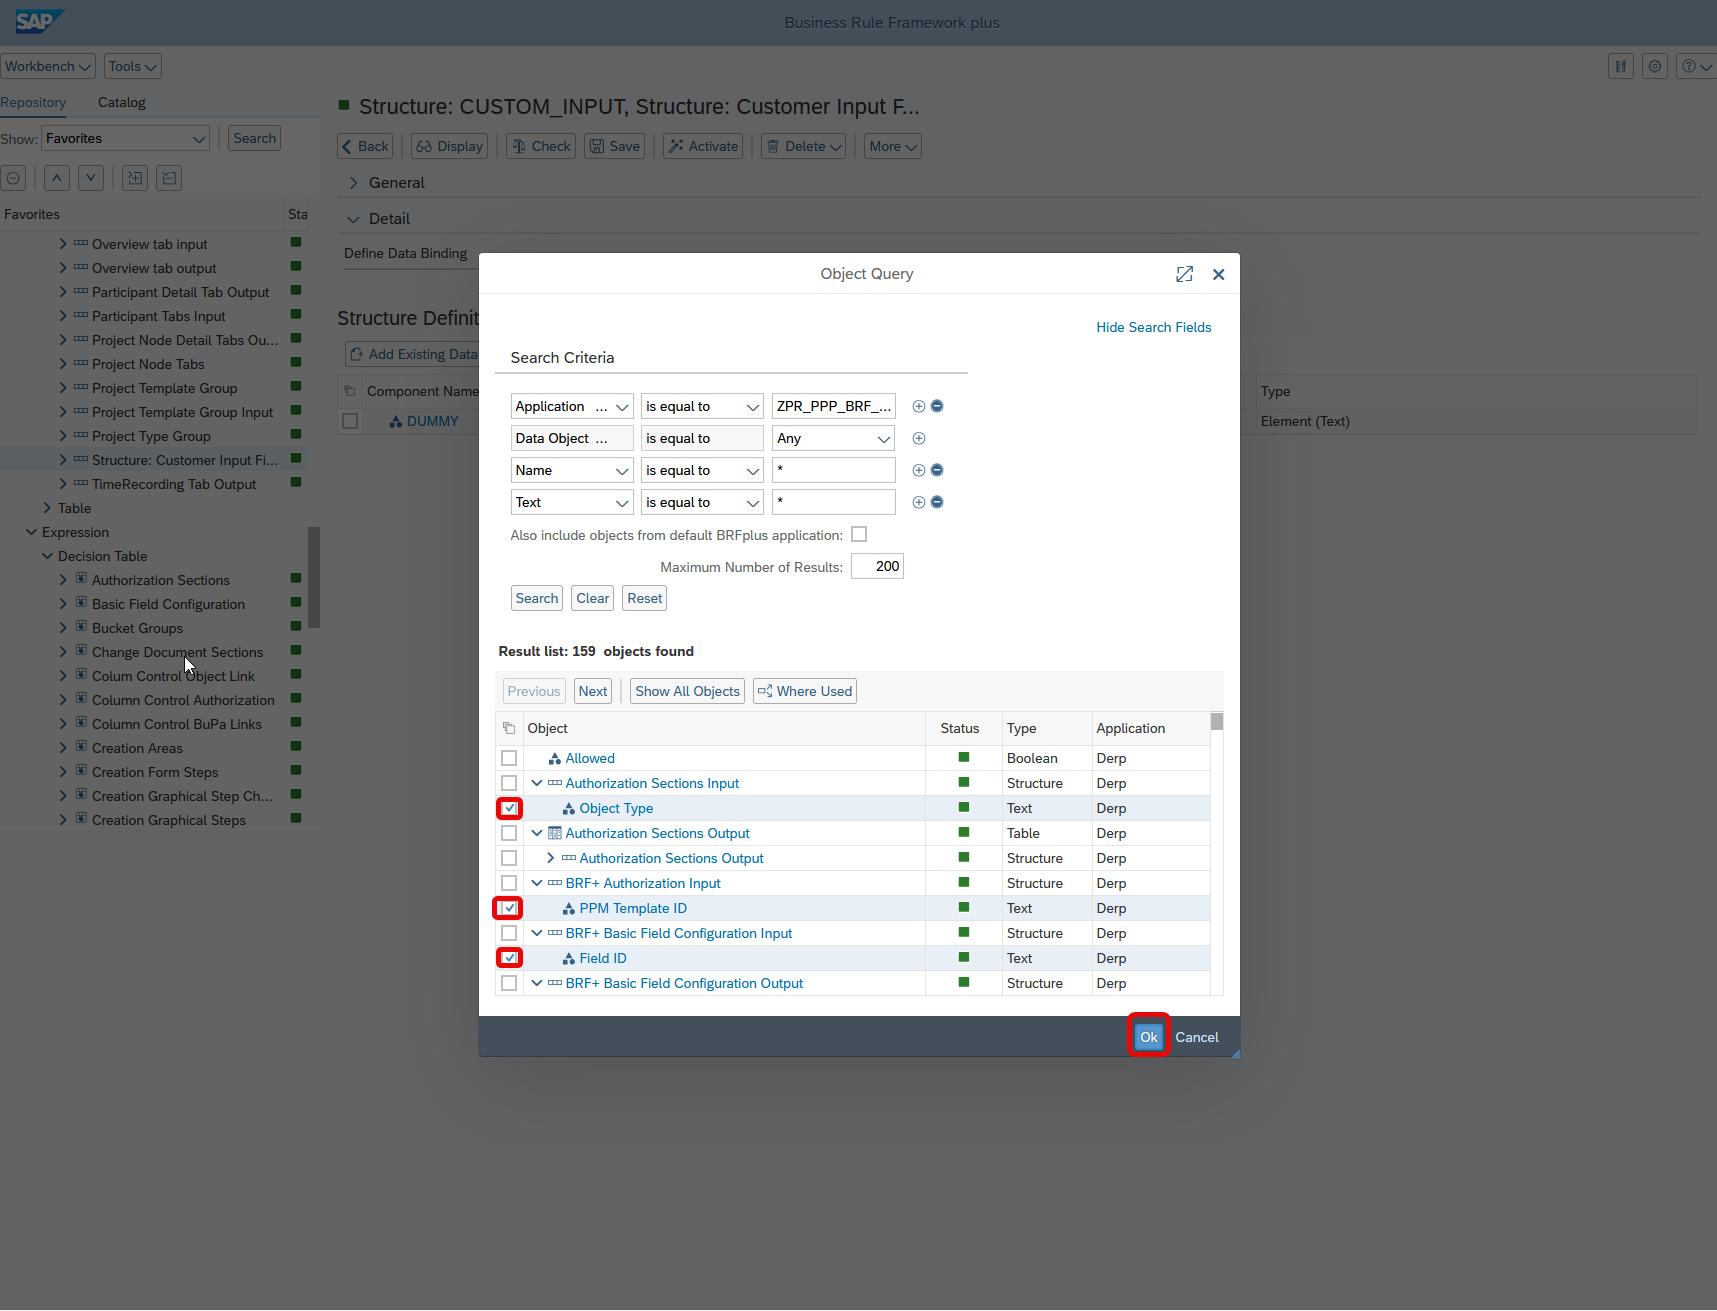Enable include objects from default BRFplus application
Image resolution: width=1717 pixels, height=1311 pixels.
pos(859,535)
